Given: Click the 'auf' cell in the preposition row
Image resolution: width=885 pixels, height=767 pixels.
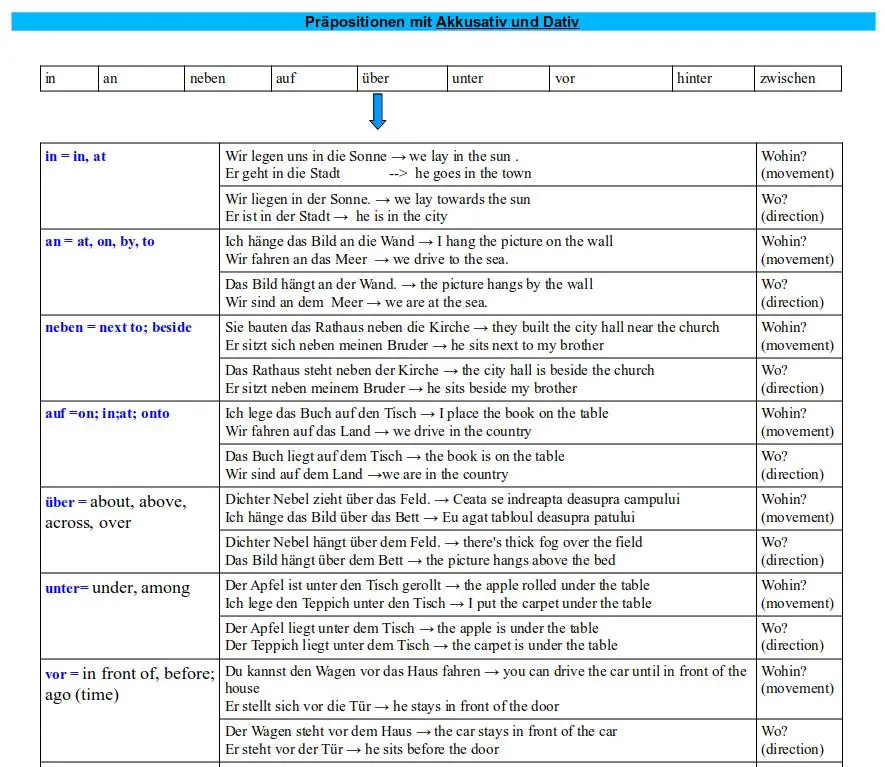Looking at the screenshot, I should point(314,78).
